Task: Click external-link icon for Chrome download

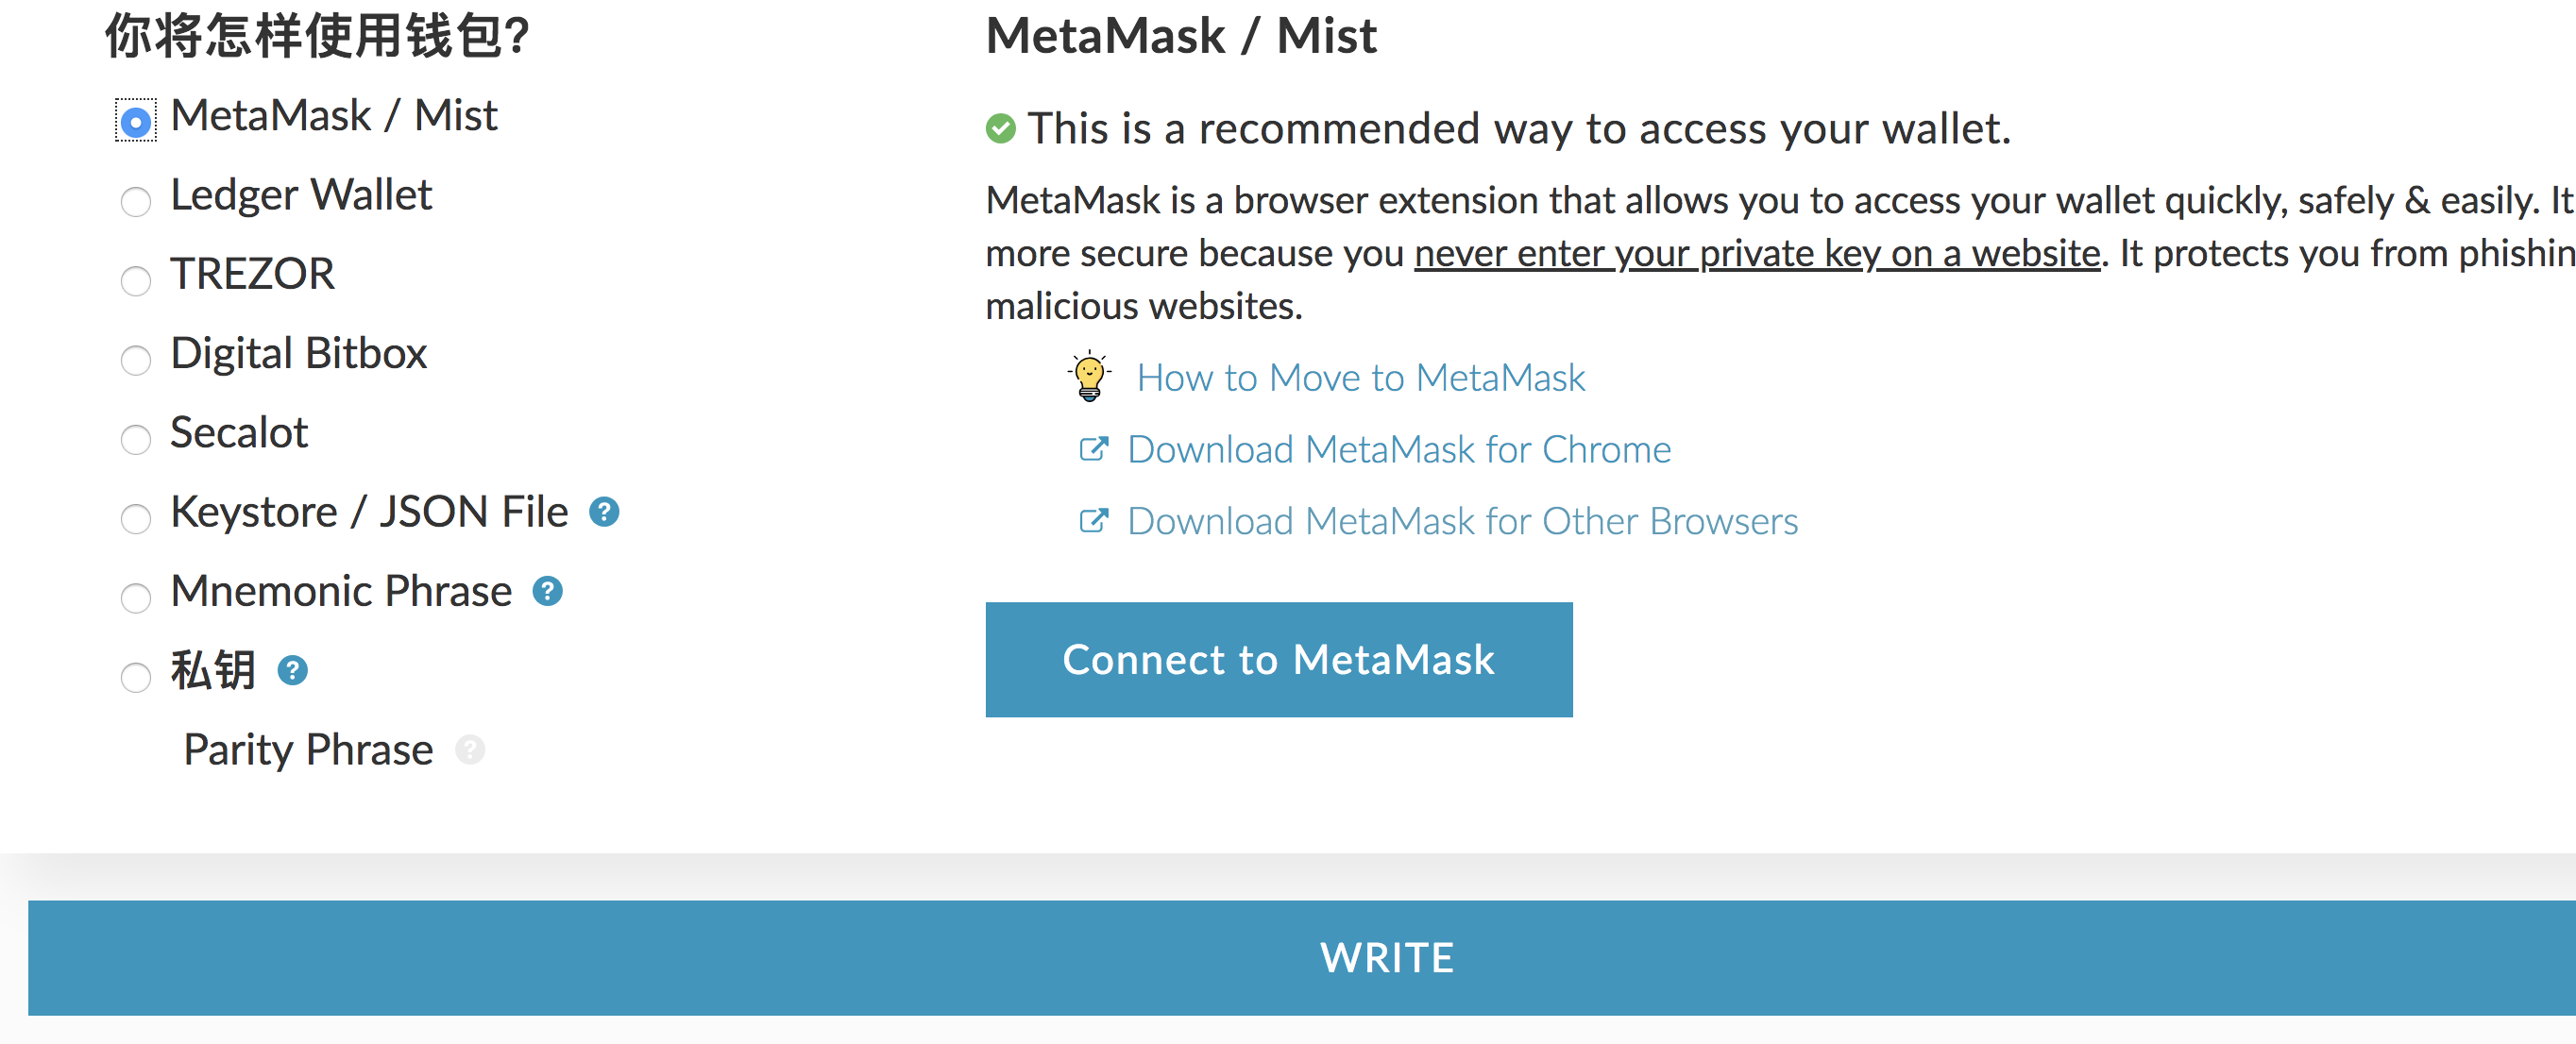Action: click(1093, 449)
